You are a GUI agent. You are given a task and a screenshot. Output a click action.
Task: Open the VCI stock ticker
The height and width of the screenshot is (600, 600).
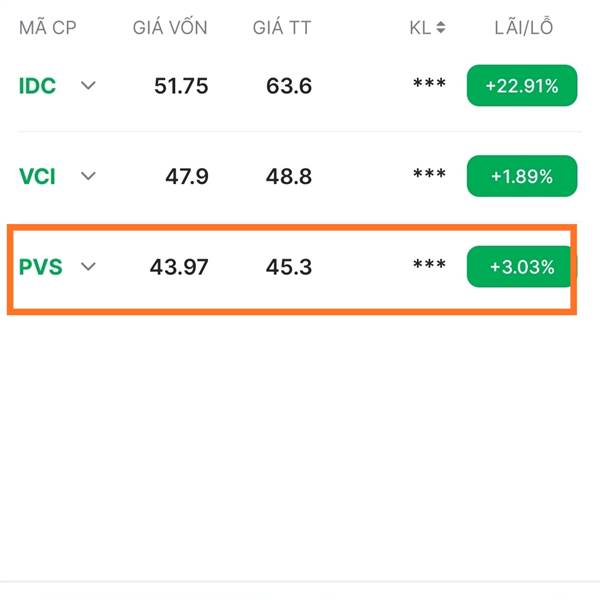click(37, 176)
